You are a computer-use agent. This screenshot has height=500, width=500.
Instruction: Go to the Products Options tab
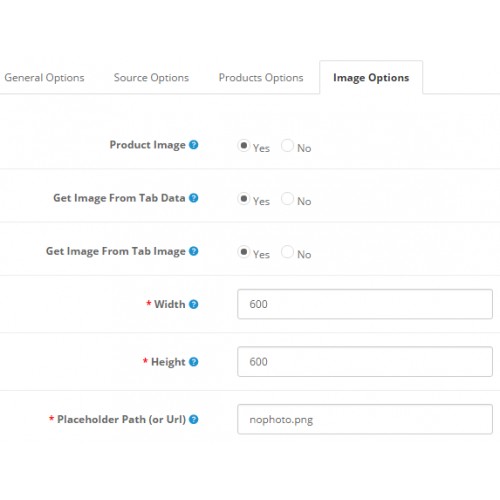pos(261,78)
